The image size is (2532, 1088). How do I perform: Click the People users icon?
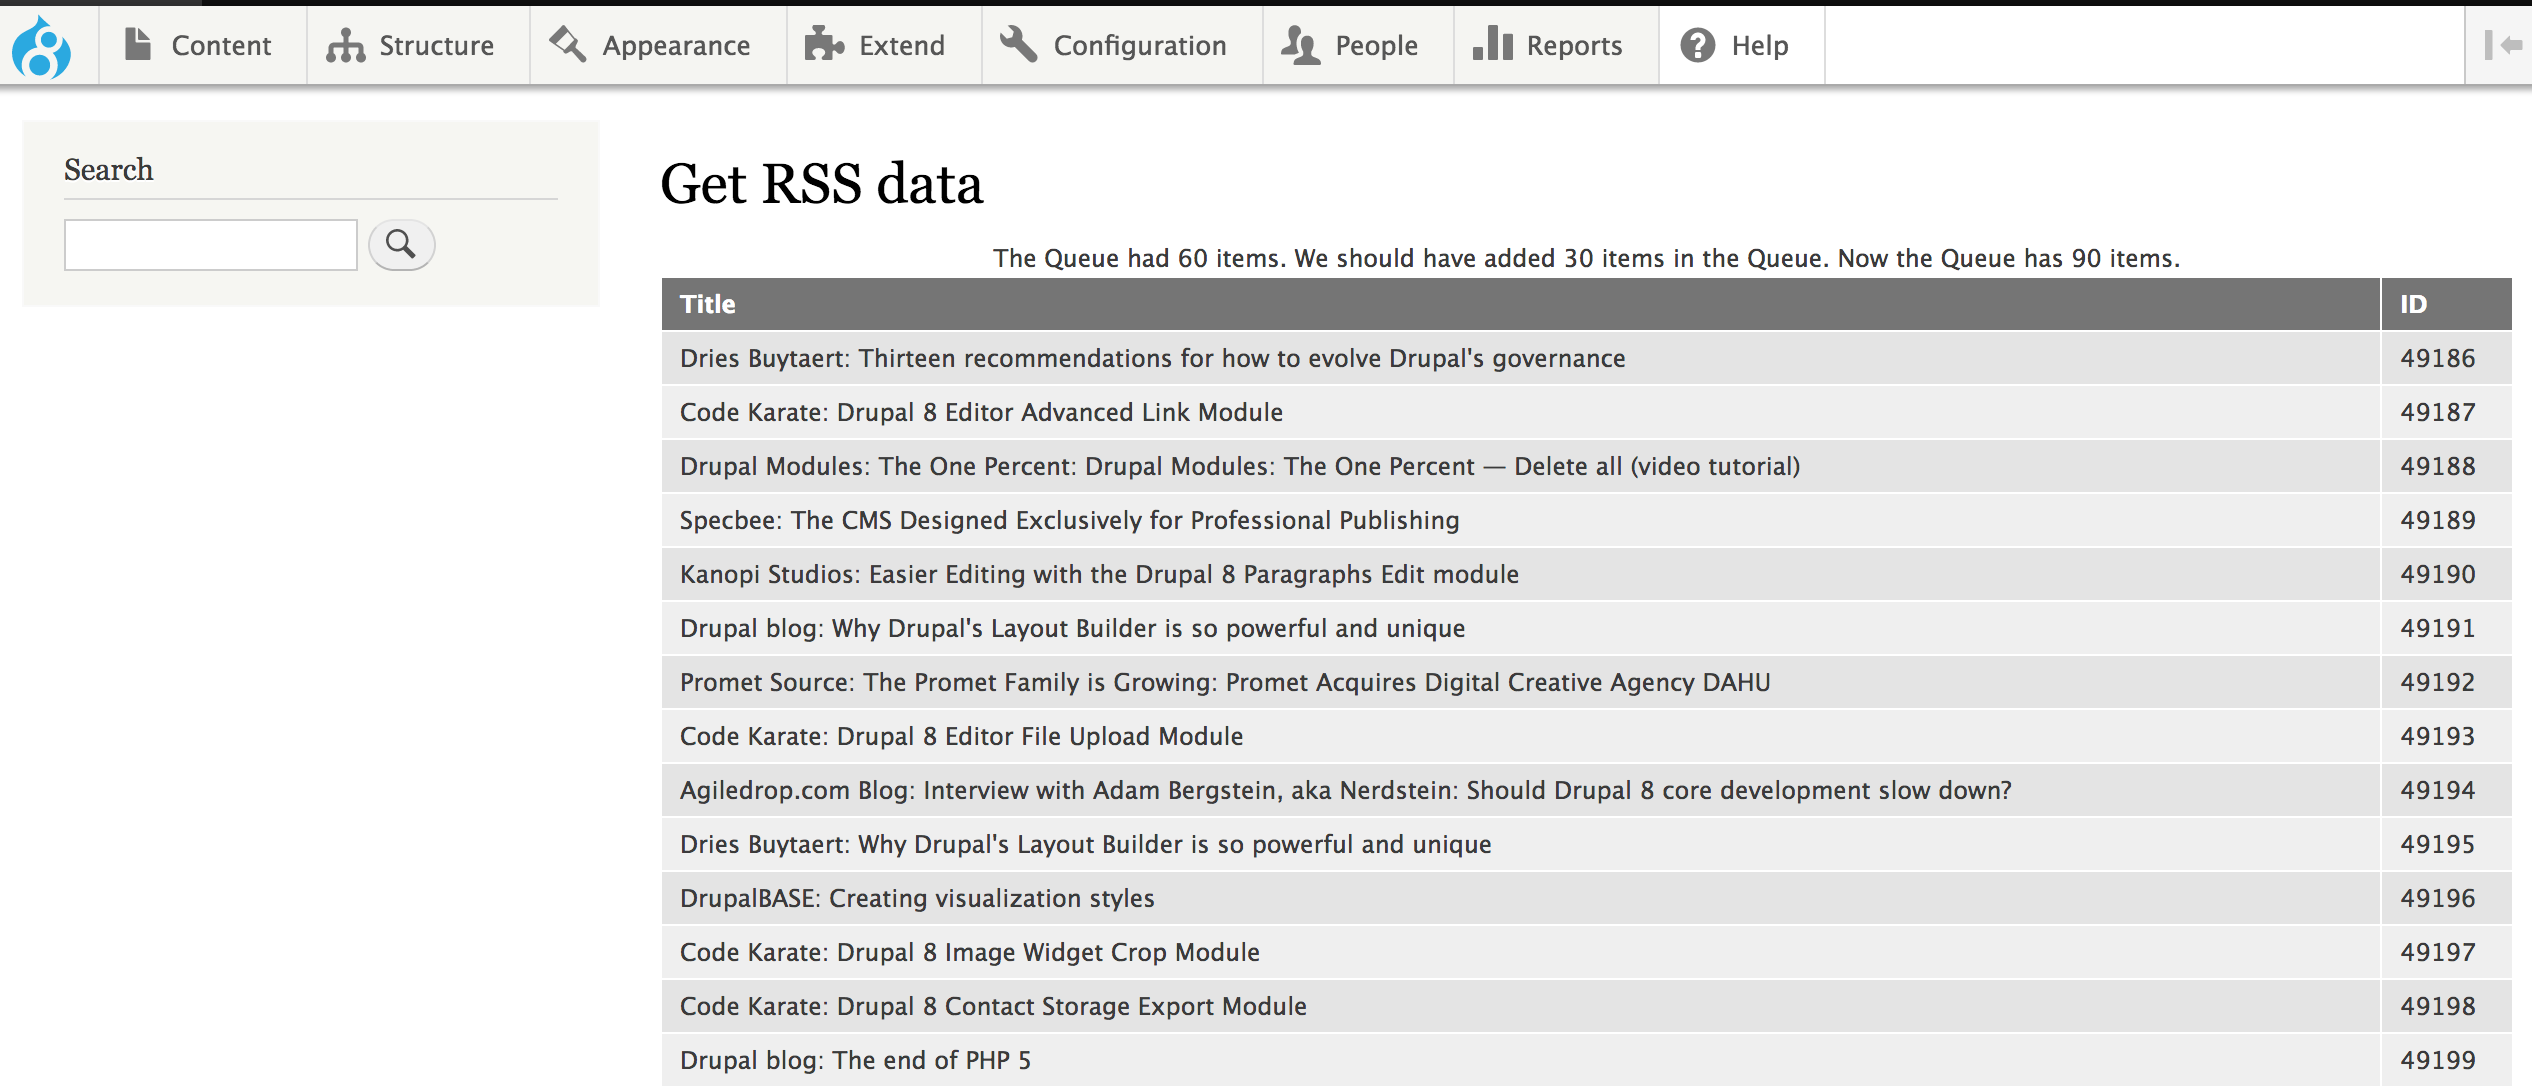(1300, 45)
